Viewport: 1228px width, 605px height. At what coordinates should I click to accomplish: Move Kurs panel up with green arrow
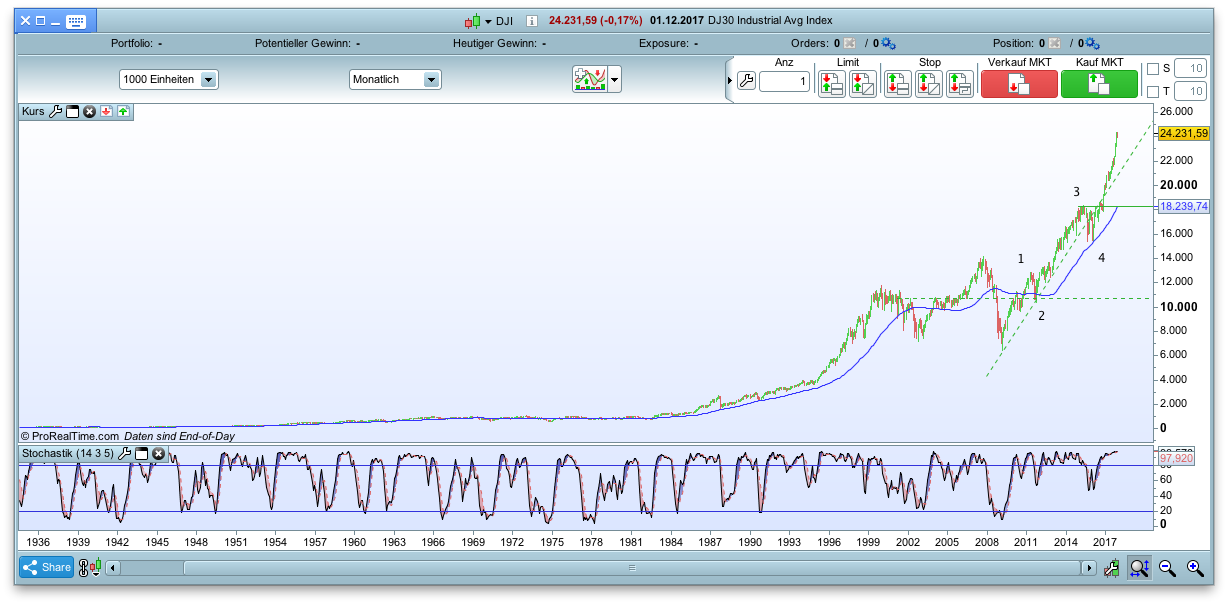tap(123, 112)
